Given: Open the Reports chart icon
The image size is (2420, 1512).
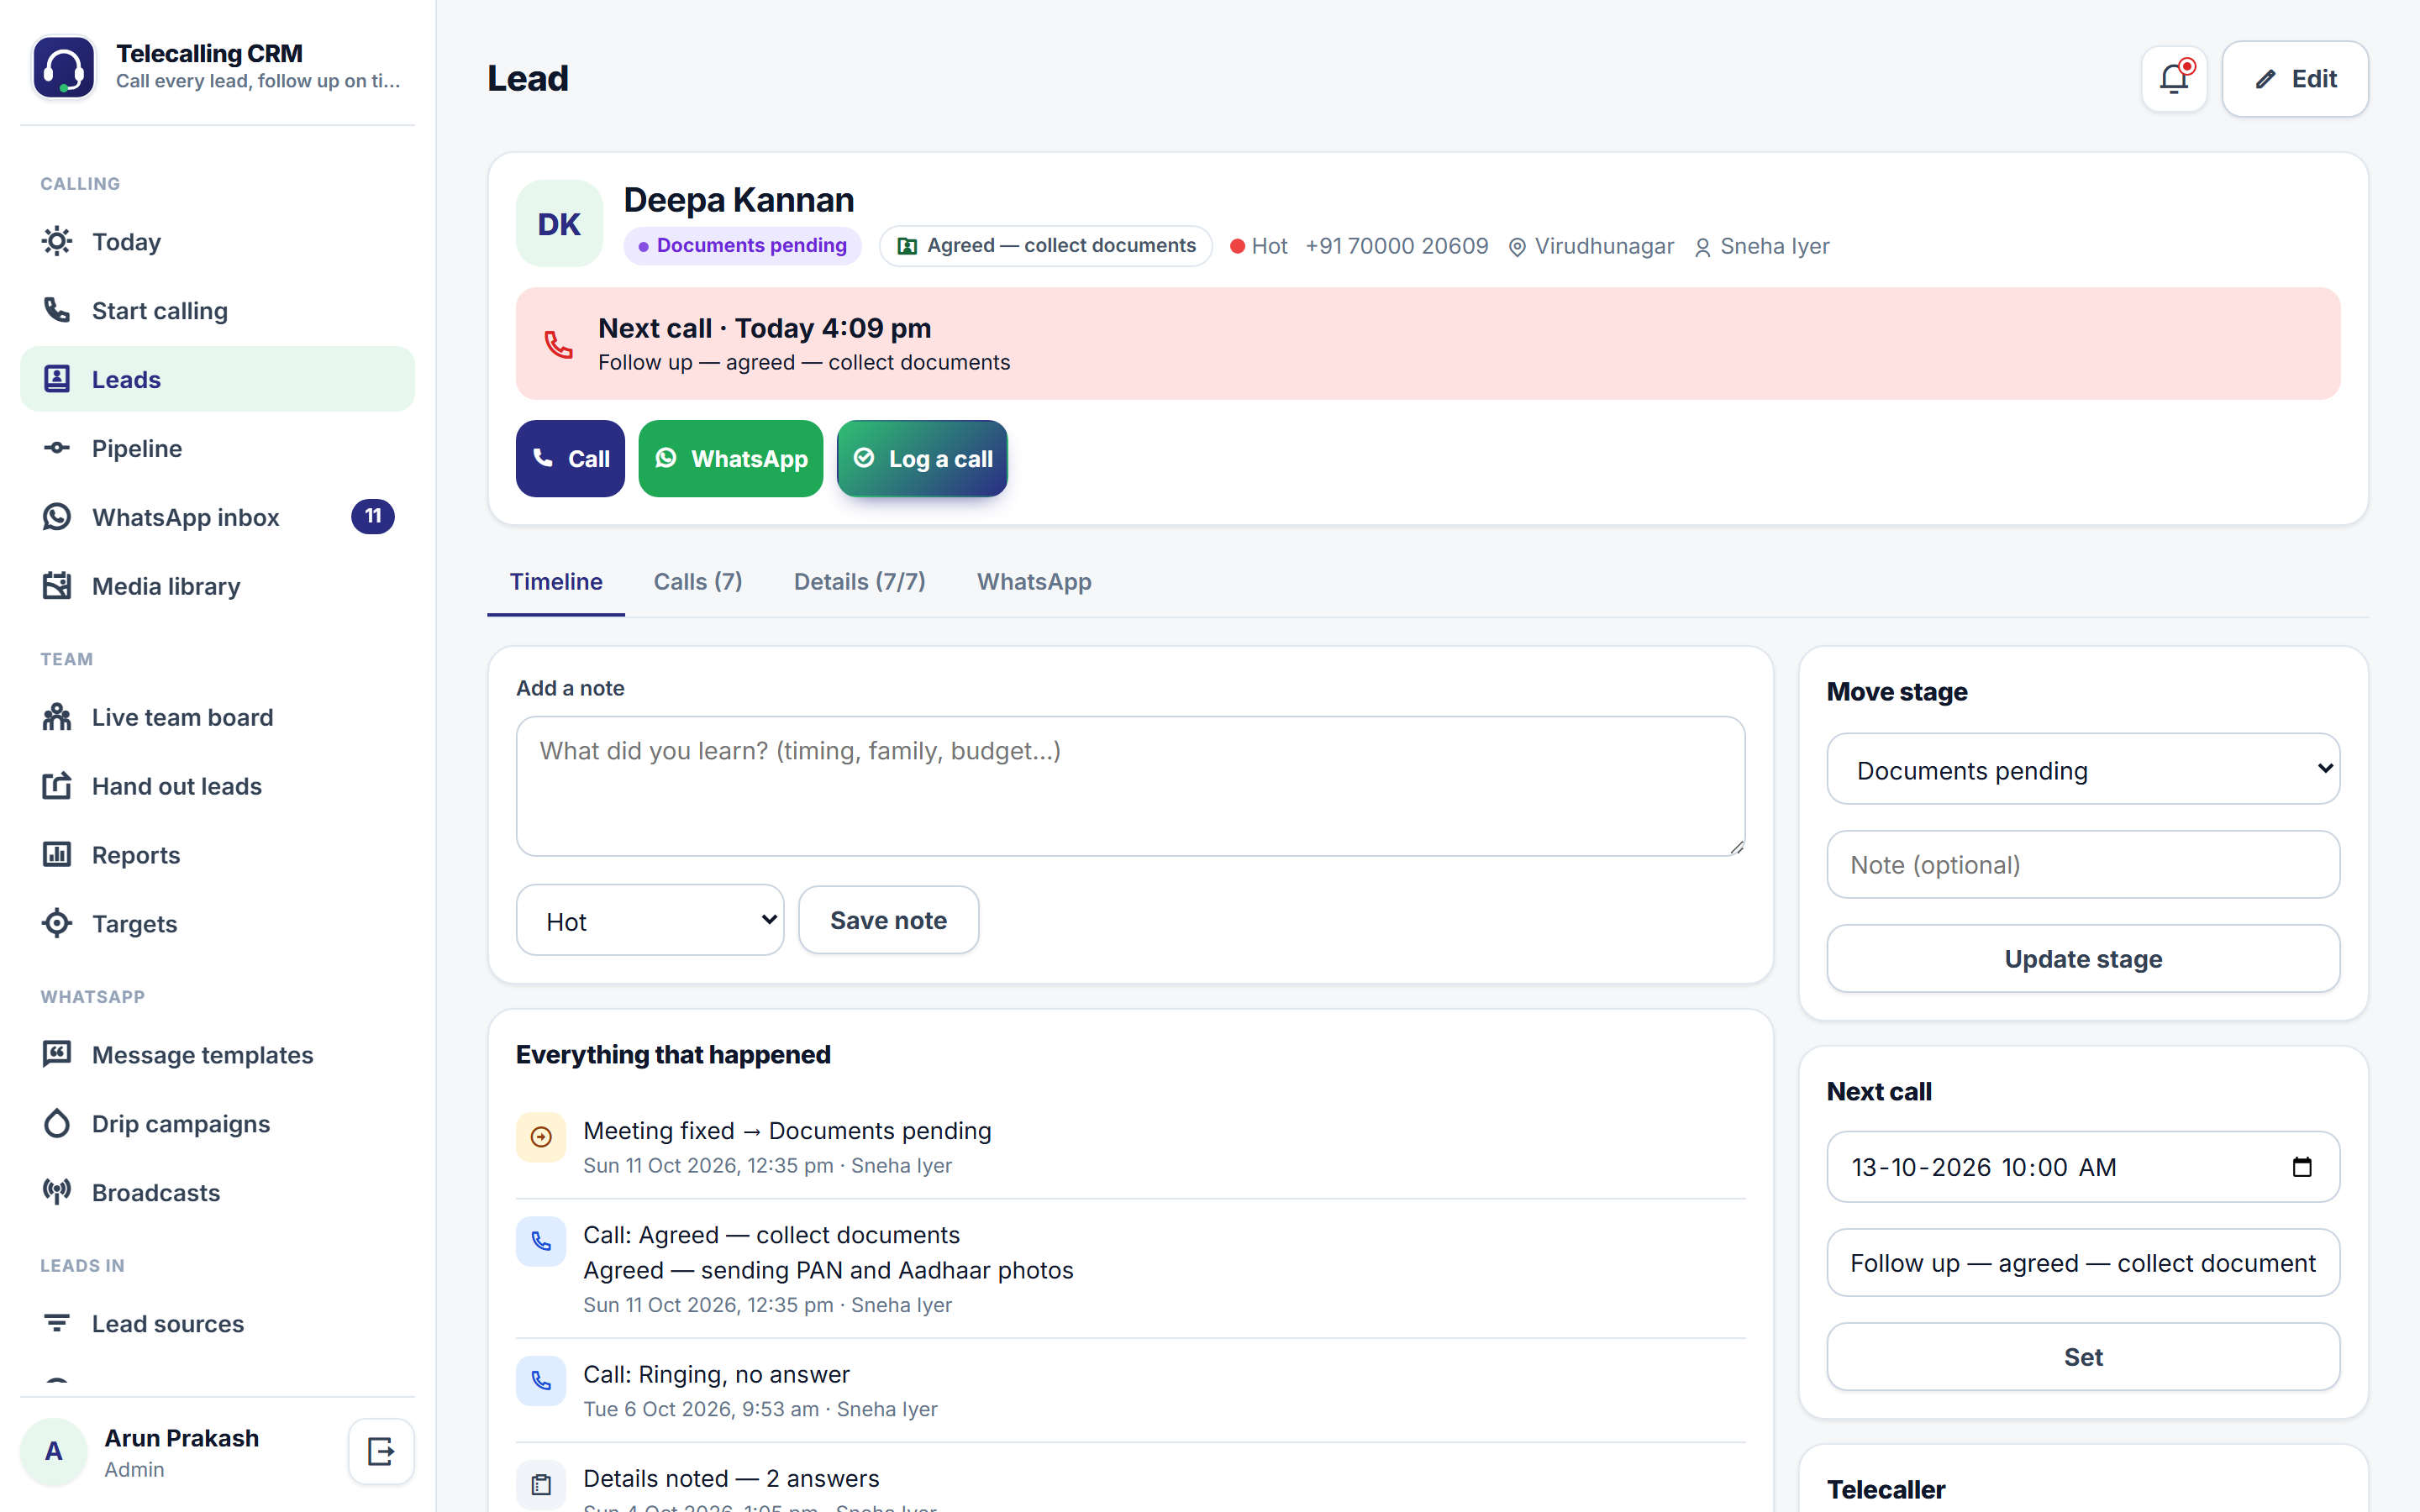Looking at the screenshot, I should pyautogui.click(x=57, y=855).
